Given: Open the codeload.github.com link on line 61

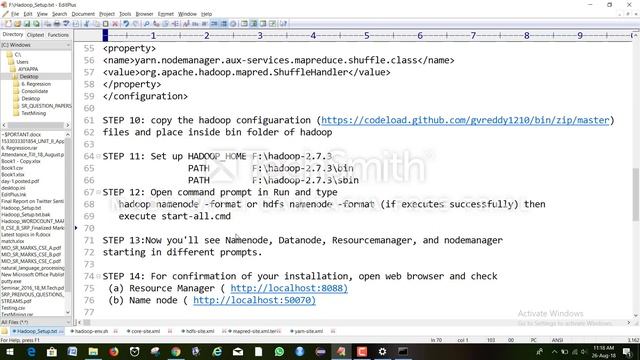Looking at the screenshot, I should (465, 120).
